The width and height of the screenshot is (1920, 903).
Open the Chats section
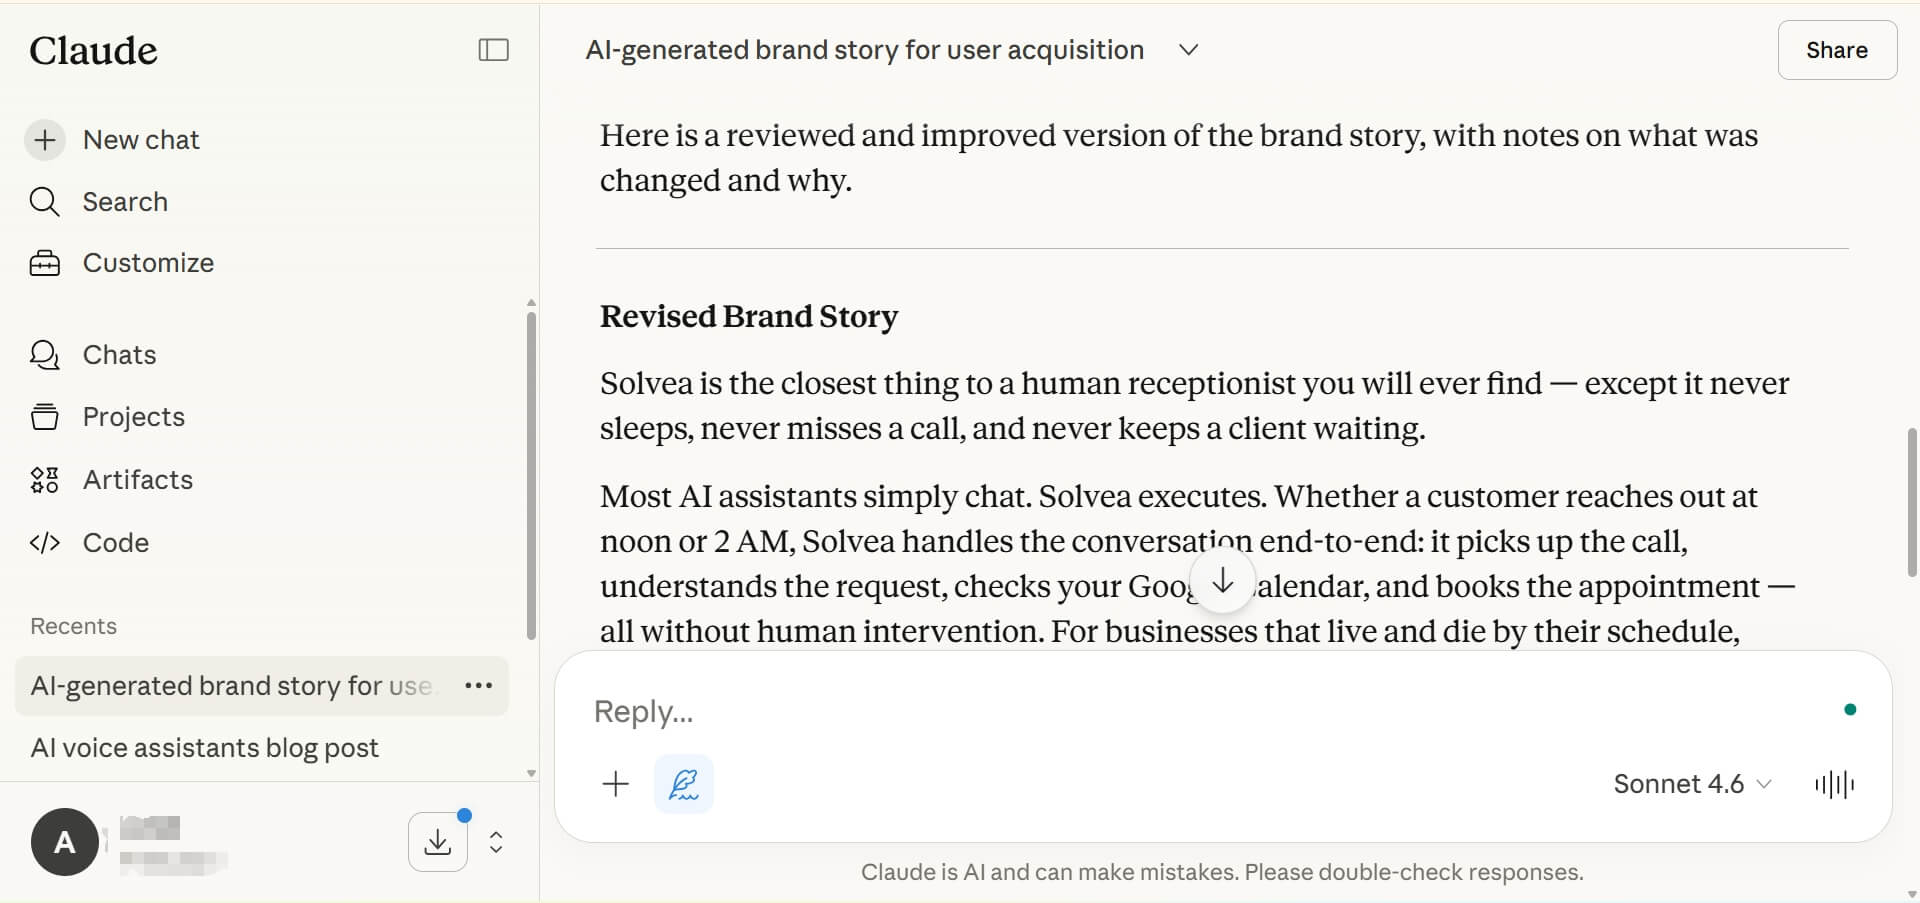coord(119,355)
